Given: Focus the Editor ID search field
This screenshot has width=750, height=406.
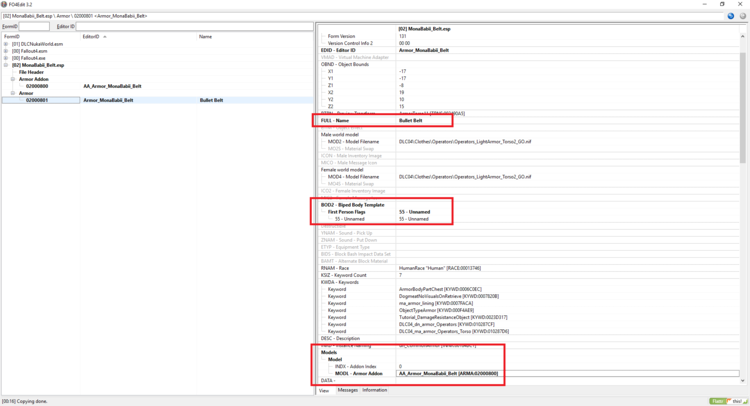Looking at the screenshot, I should point(195,26).
